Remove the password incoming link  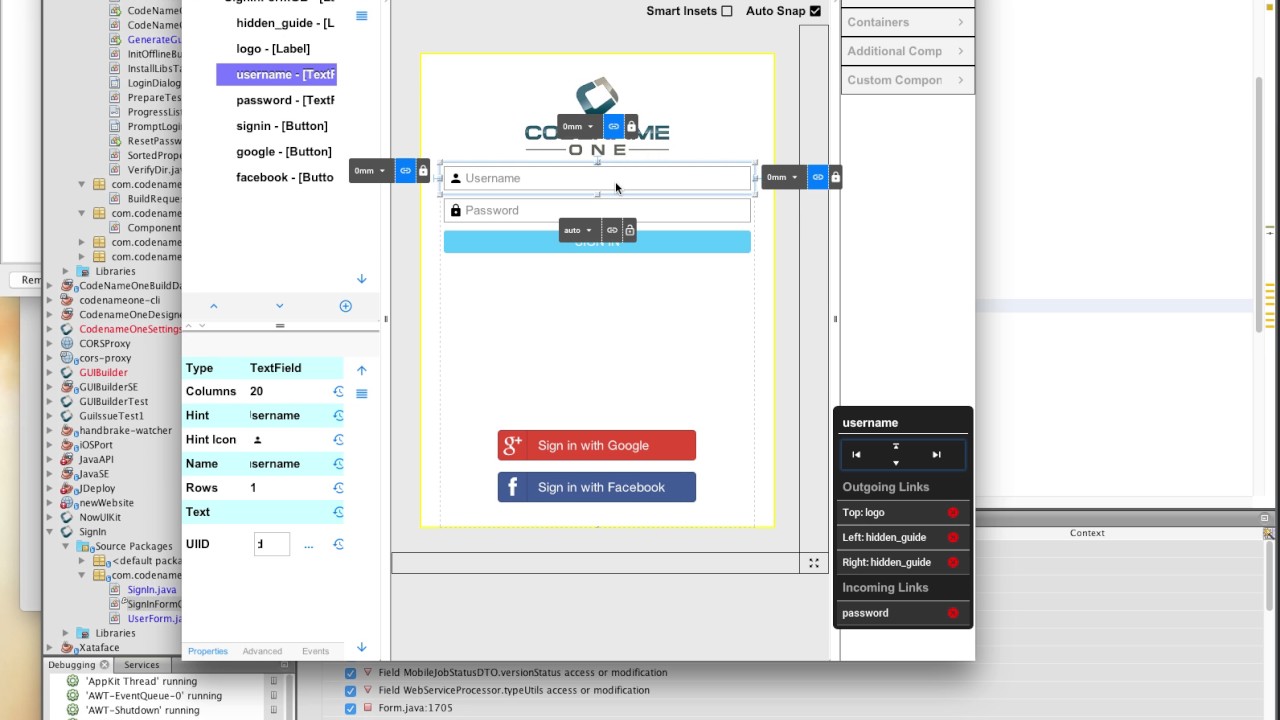pyautogui.click(x=953, y=614)
